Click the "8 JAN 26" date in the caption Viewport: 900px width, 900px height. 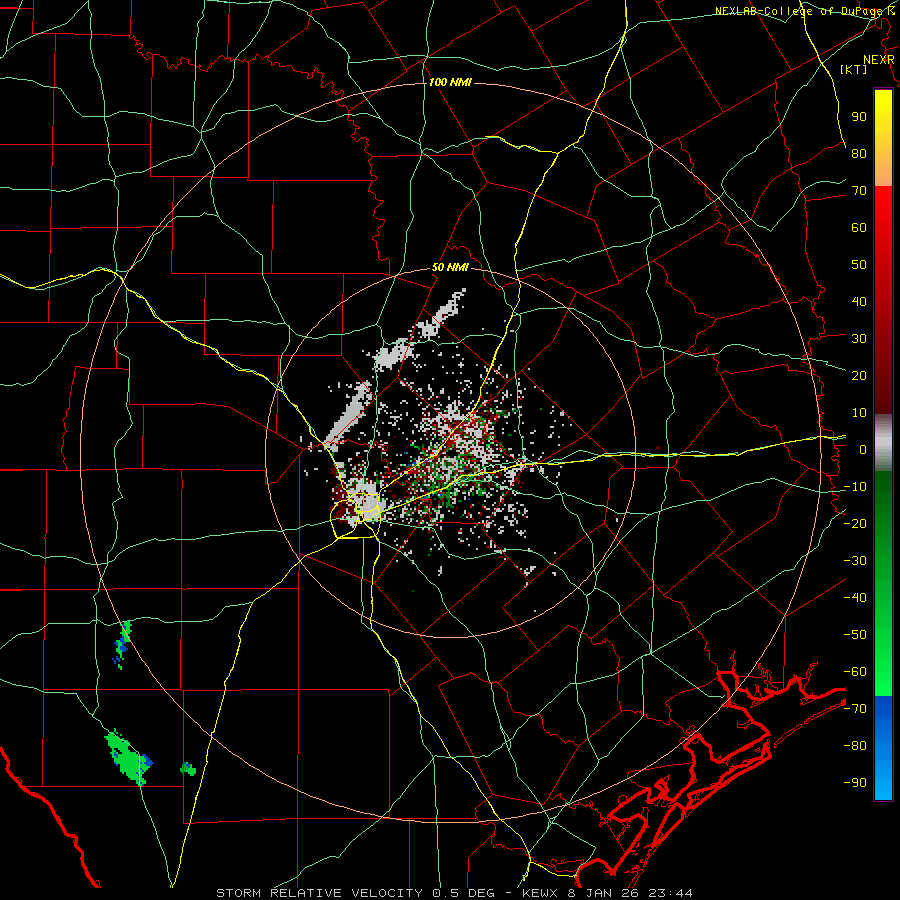pyautogui.click(x=605, y=893)
